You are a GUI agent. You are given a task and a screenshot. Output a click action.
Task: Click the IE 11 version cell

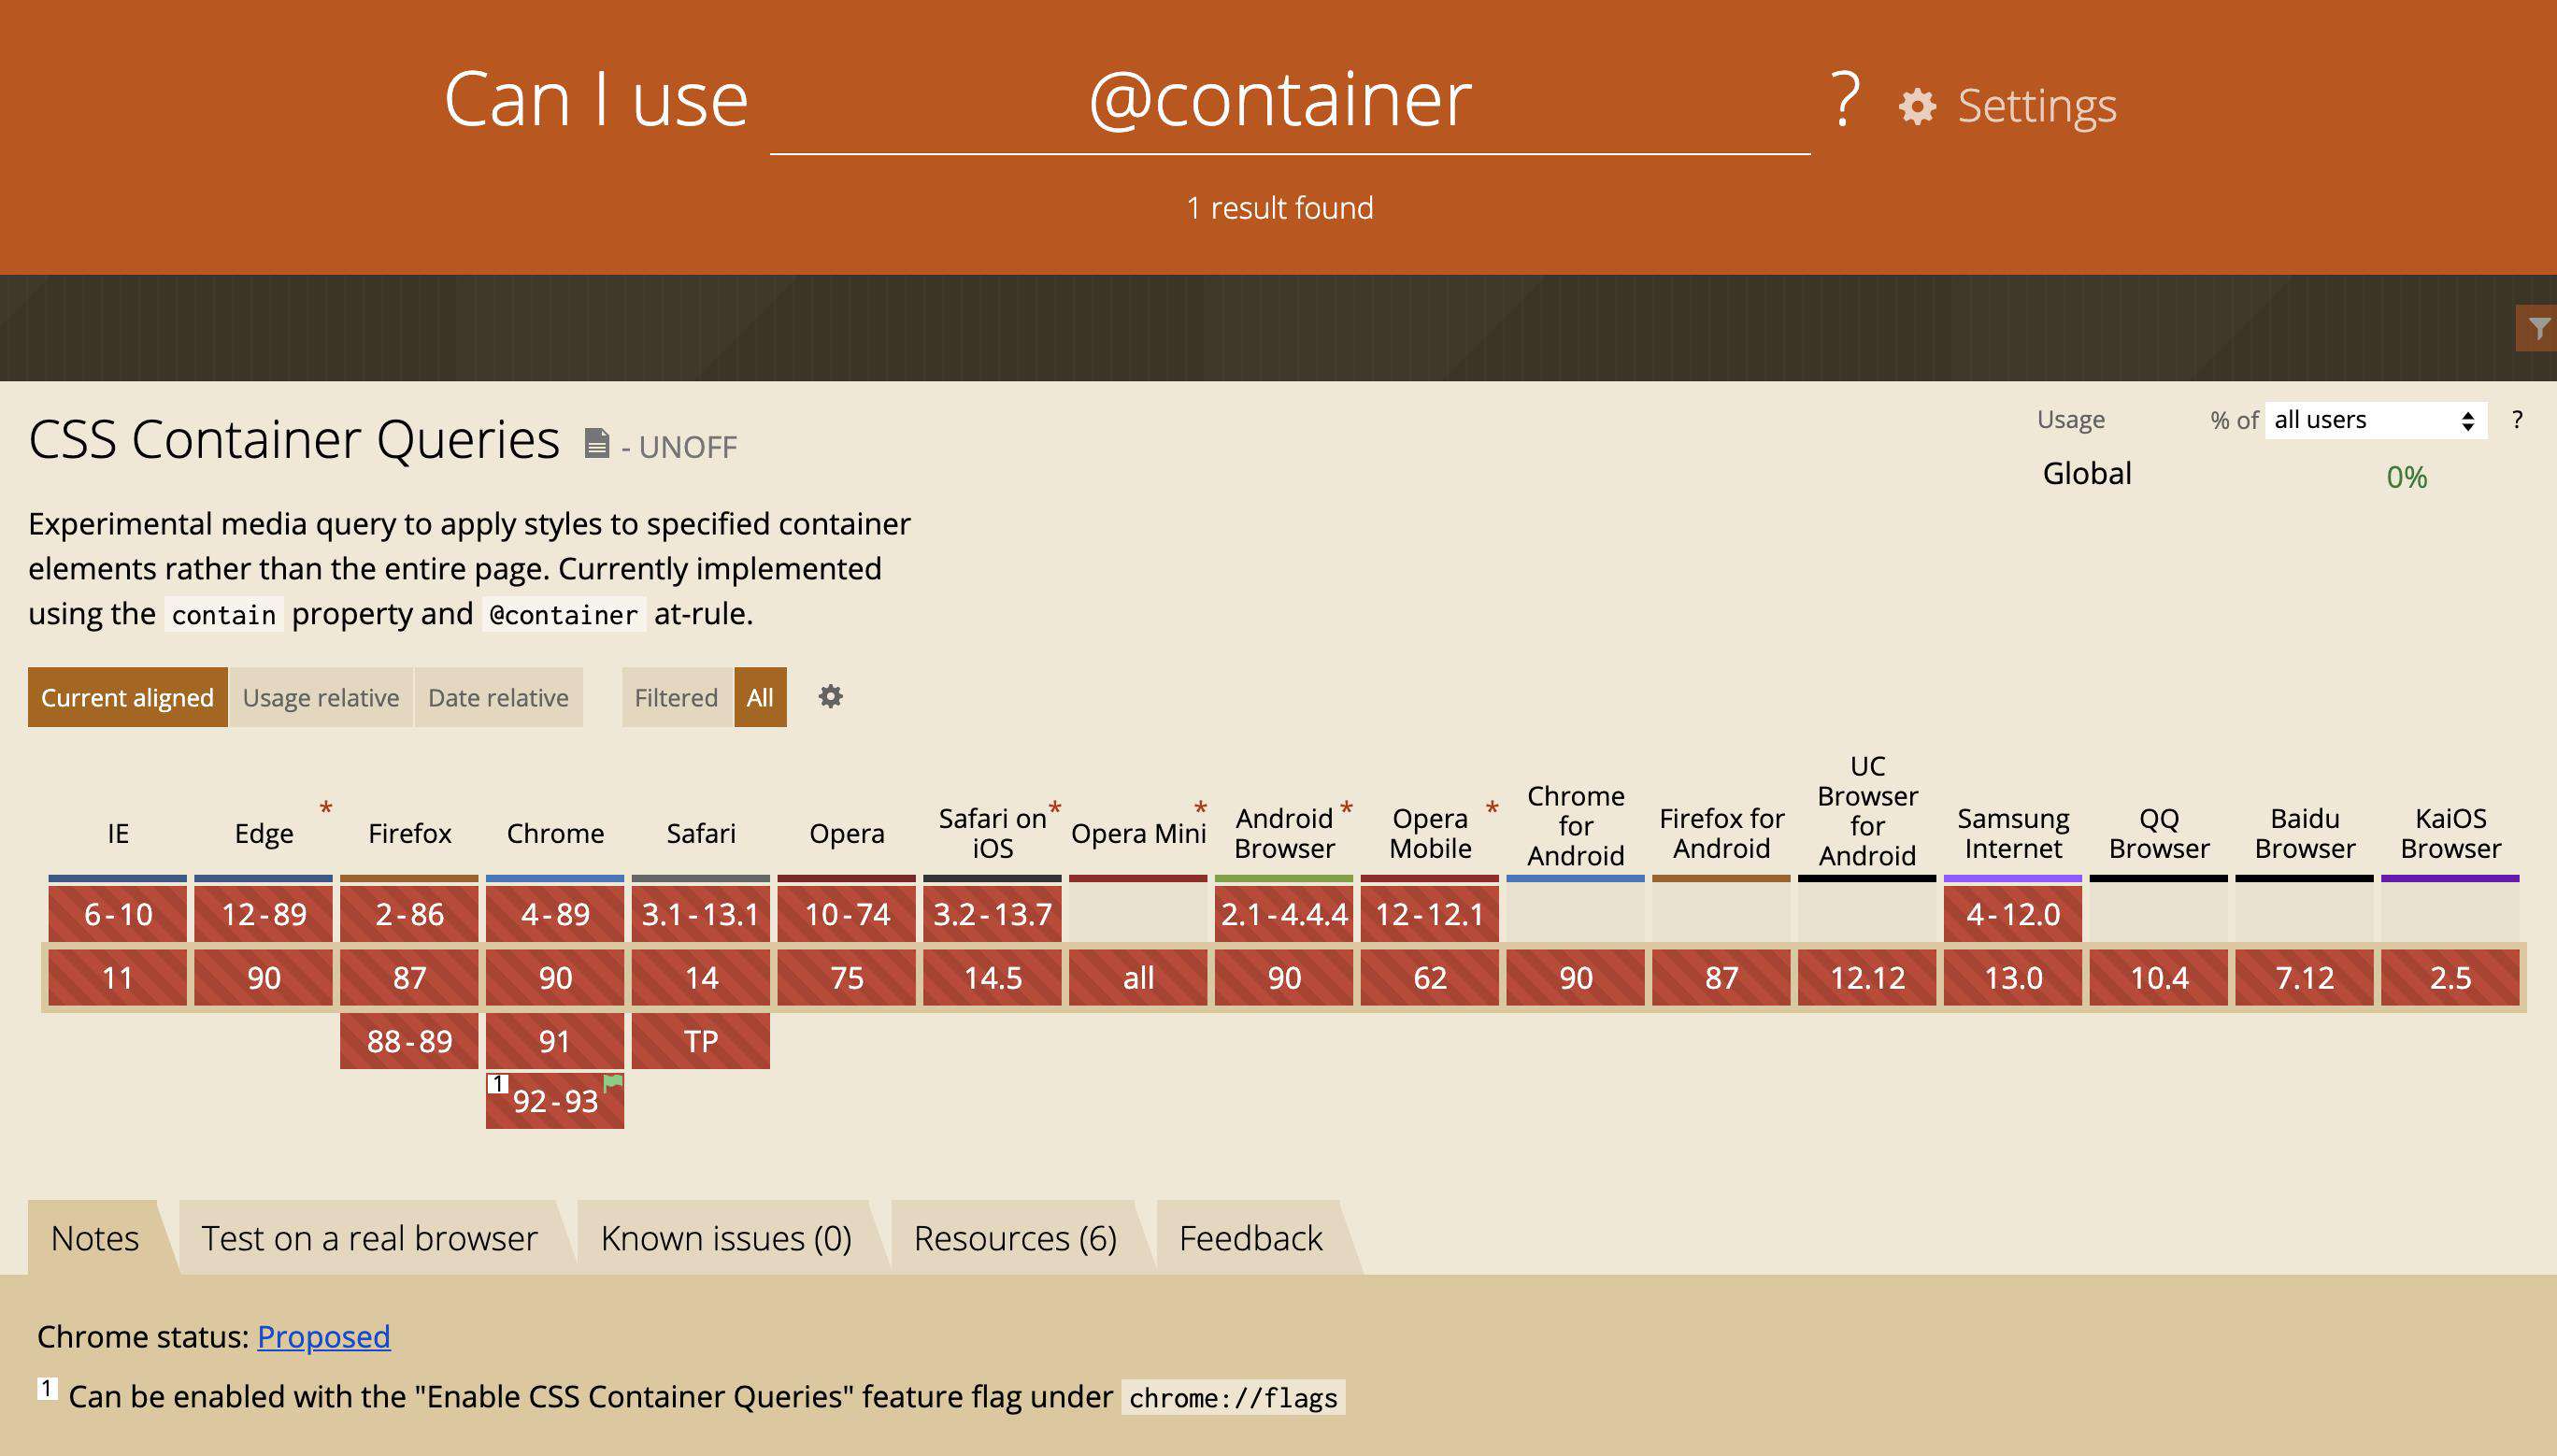118,977
